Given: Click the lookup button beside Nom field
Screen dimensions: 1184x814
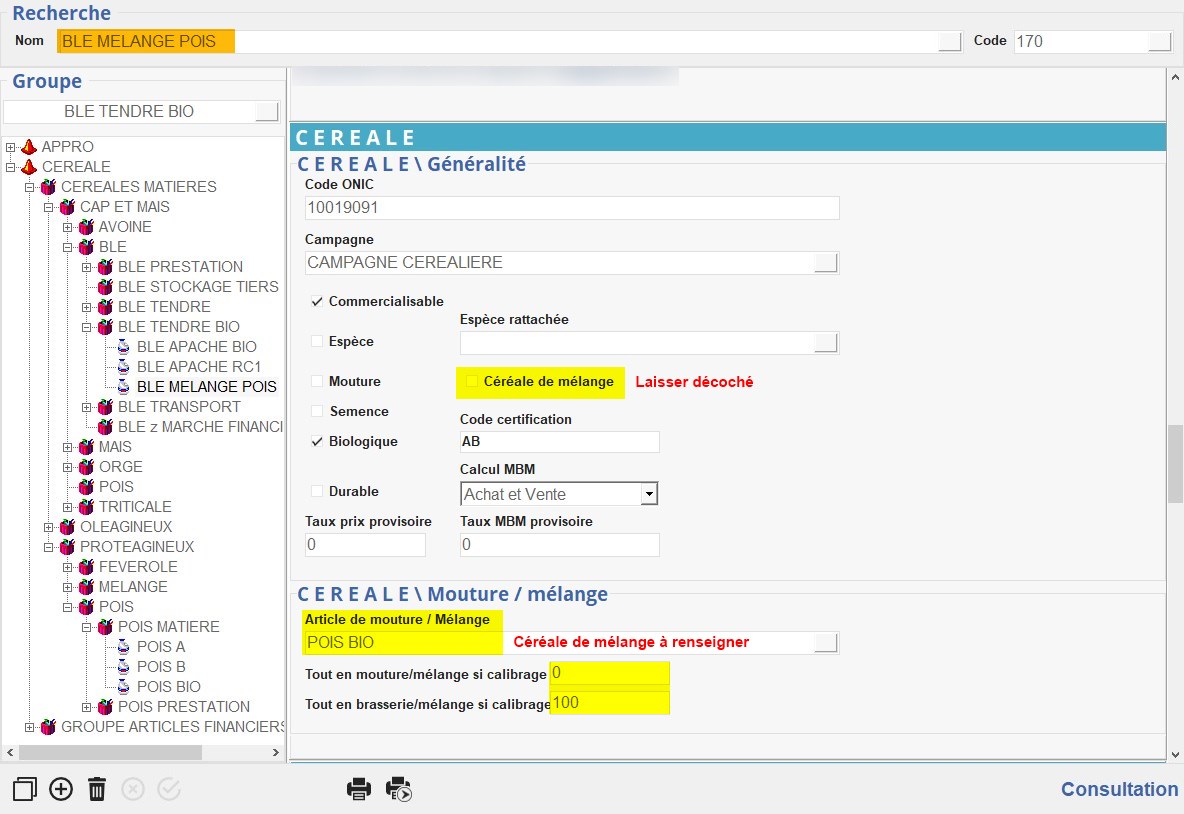Looking at the screenshot, I should tap(949, 42).
